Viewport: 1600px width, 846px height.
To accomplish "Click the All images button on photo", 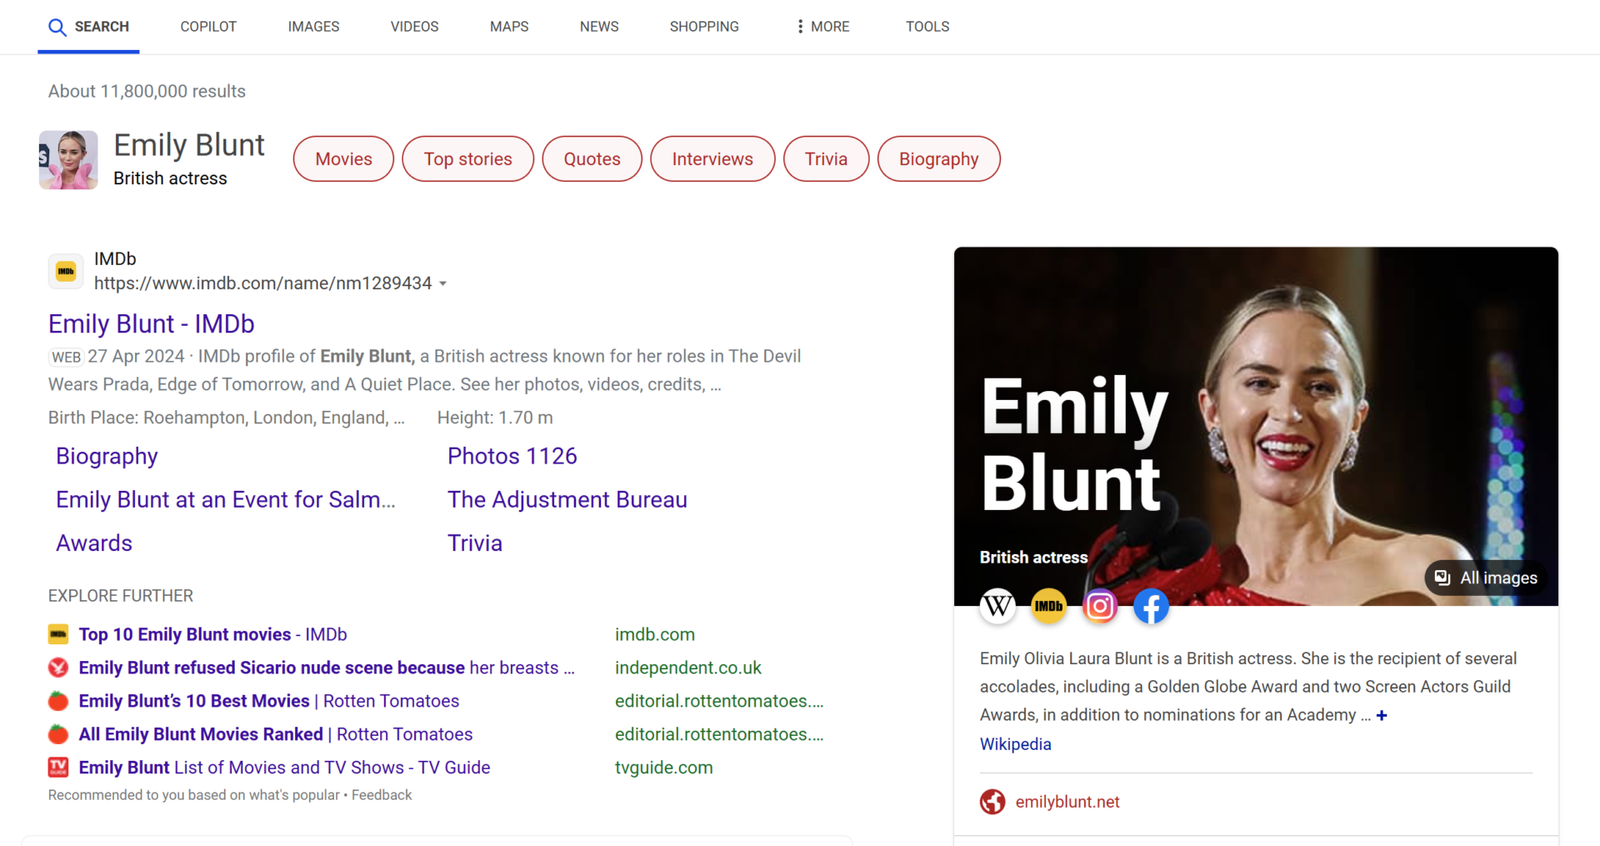I will 1486,578.
